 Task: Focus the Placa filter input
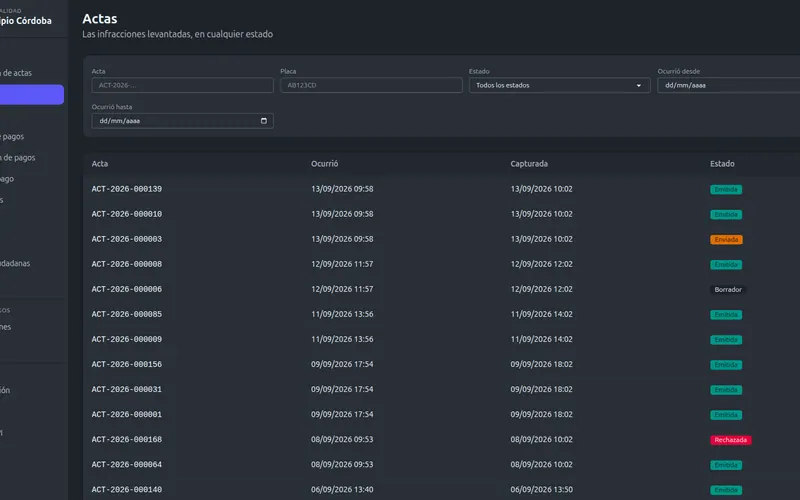[371, 85]
